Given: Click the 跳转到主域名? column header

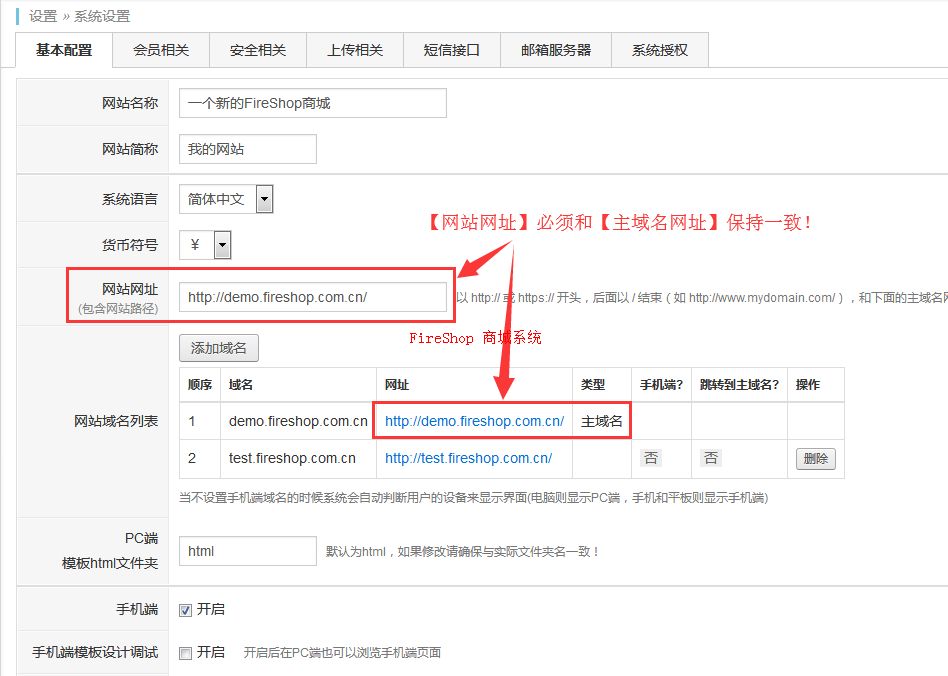Looking at the screenshot, I should (739, 385).
